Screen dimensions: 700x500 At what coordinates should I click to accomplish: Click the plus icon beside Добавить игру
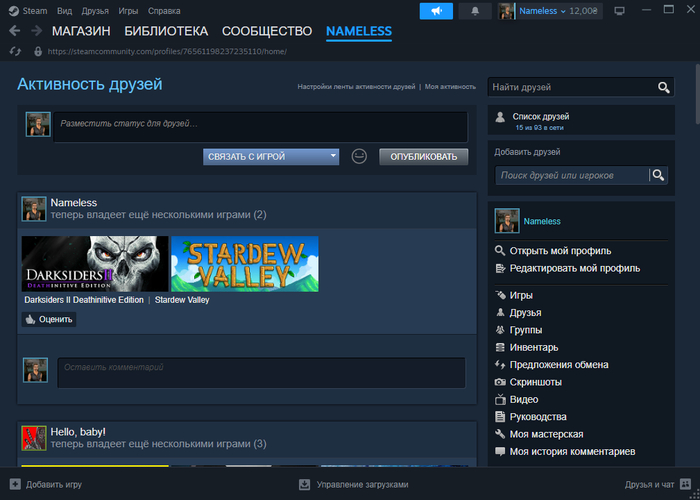[15, 484]
